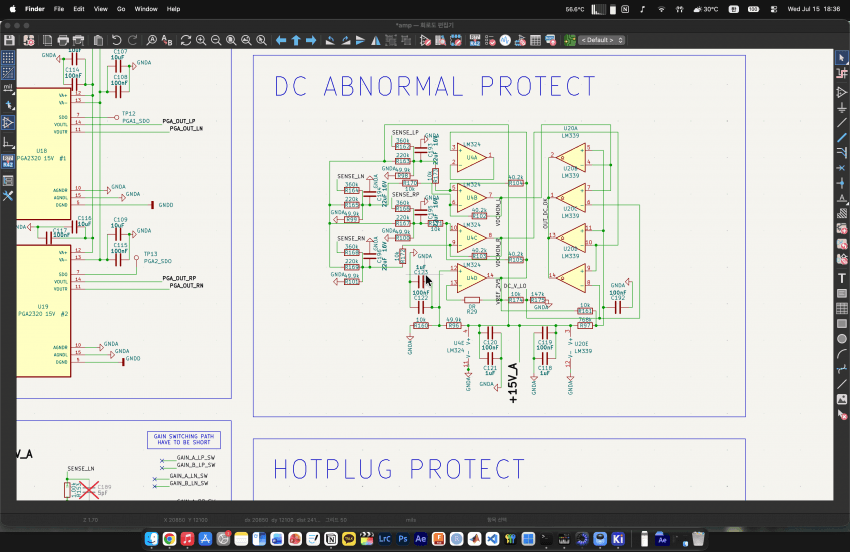Toggle wire line drawing mode
This screenshot has height=552, width=850.
tap(8, 143)
